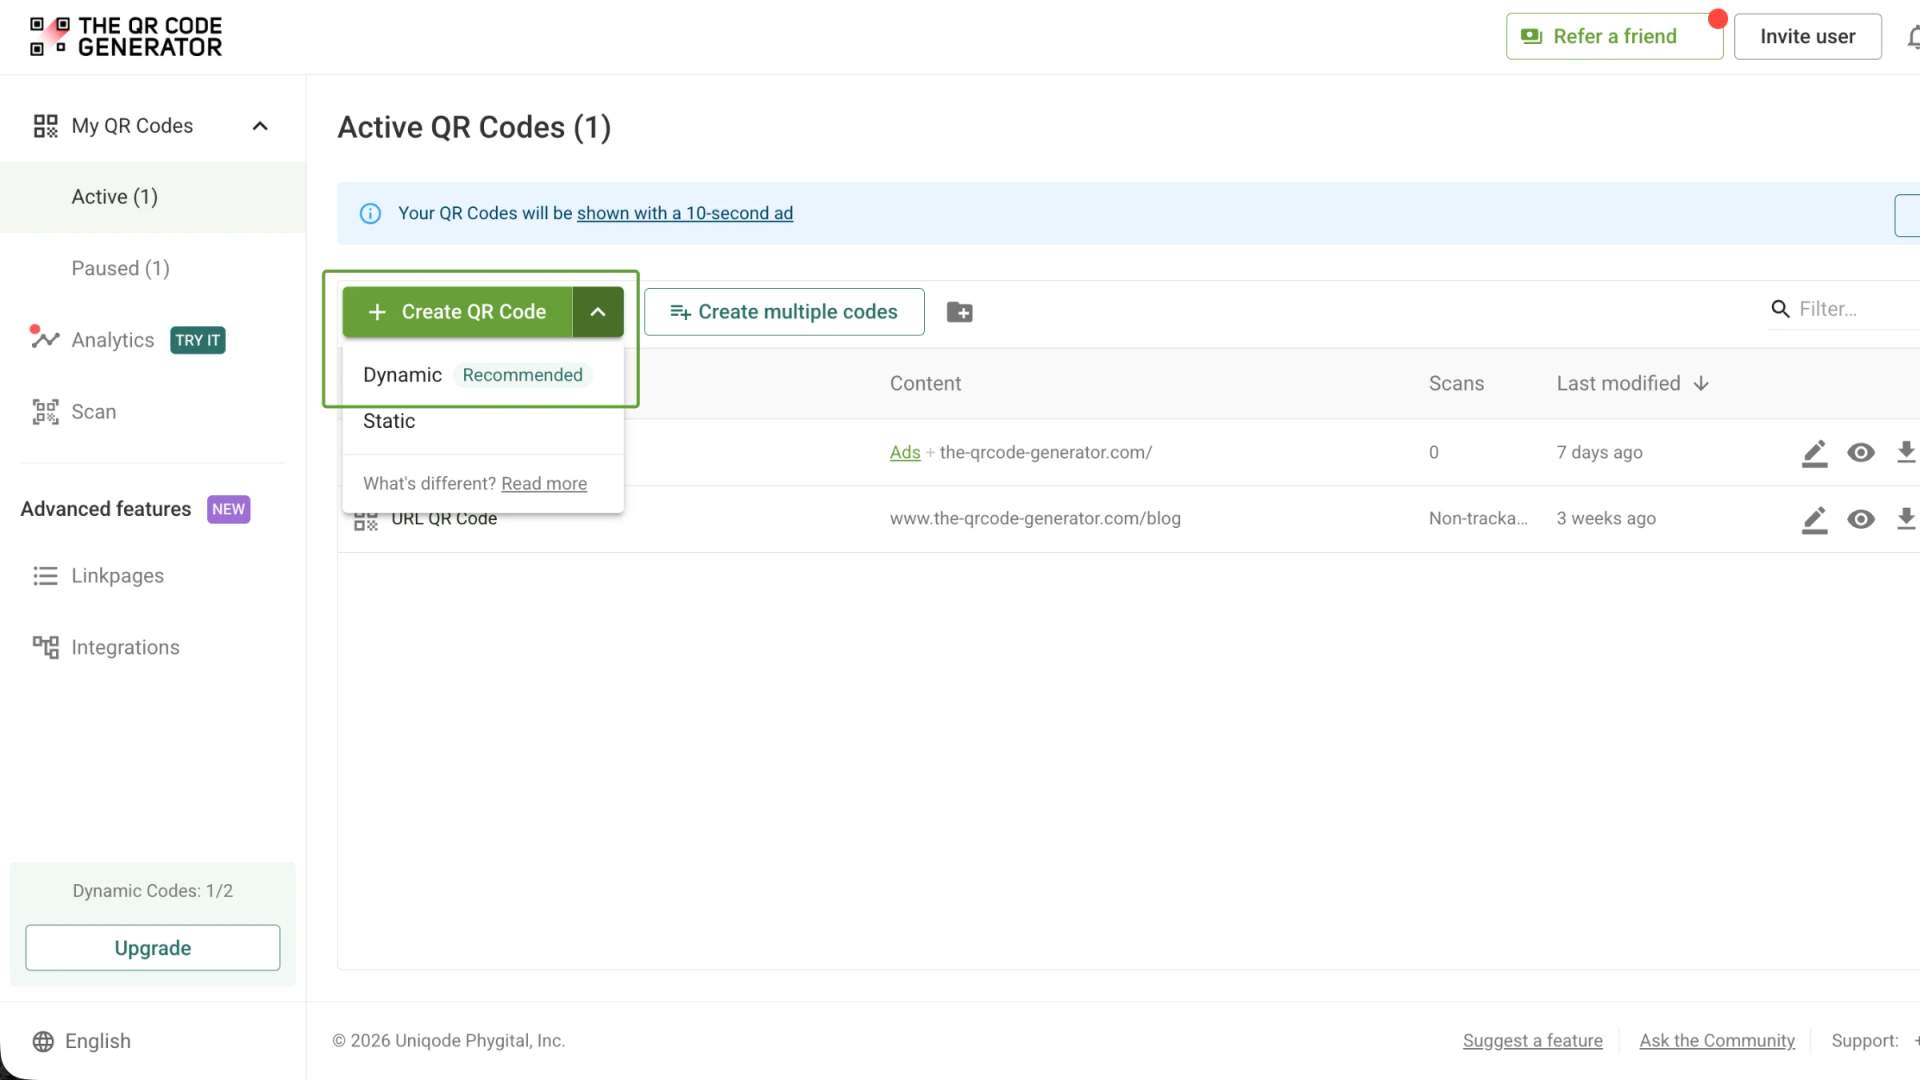Collapse the Create QR Code dropdown arrow
Viewport: 1920px width, 1080px height.
tap(598, 312)
